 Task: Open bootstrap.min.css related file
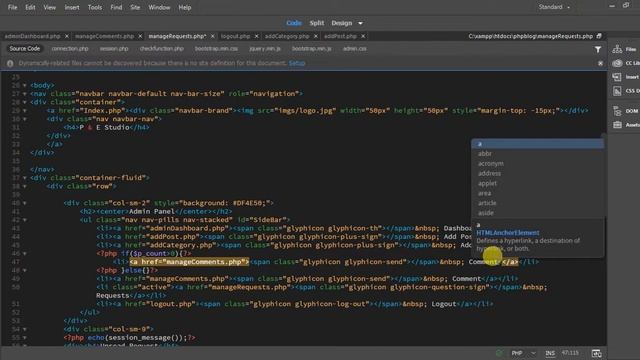[x=216, y=49]
